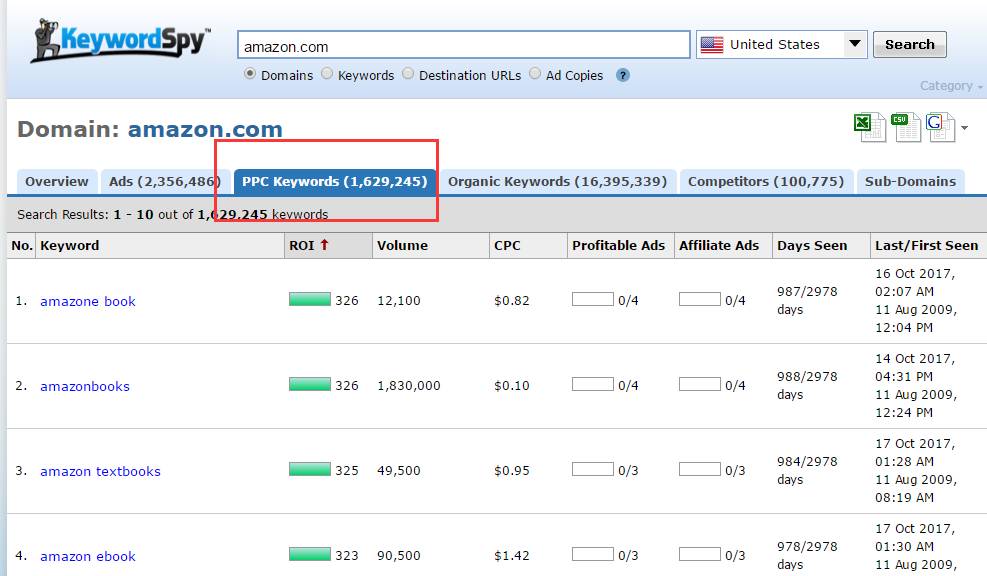The width and height of the screenshot is (987, 576).
Task: Switch to the Overview tab
Action: pos(57,181)
